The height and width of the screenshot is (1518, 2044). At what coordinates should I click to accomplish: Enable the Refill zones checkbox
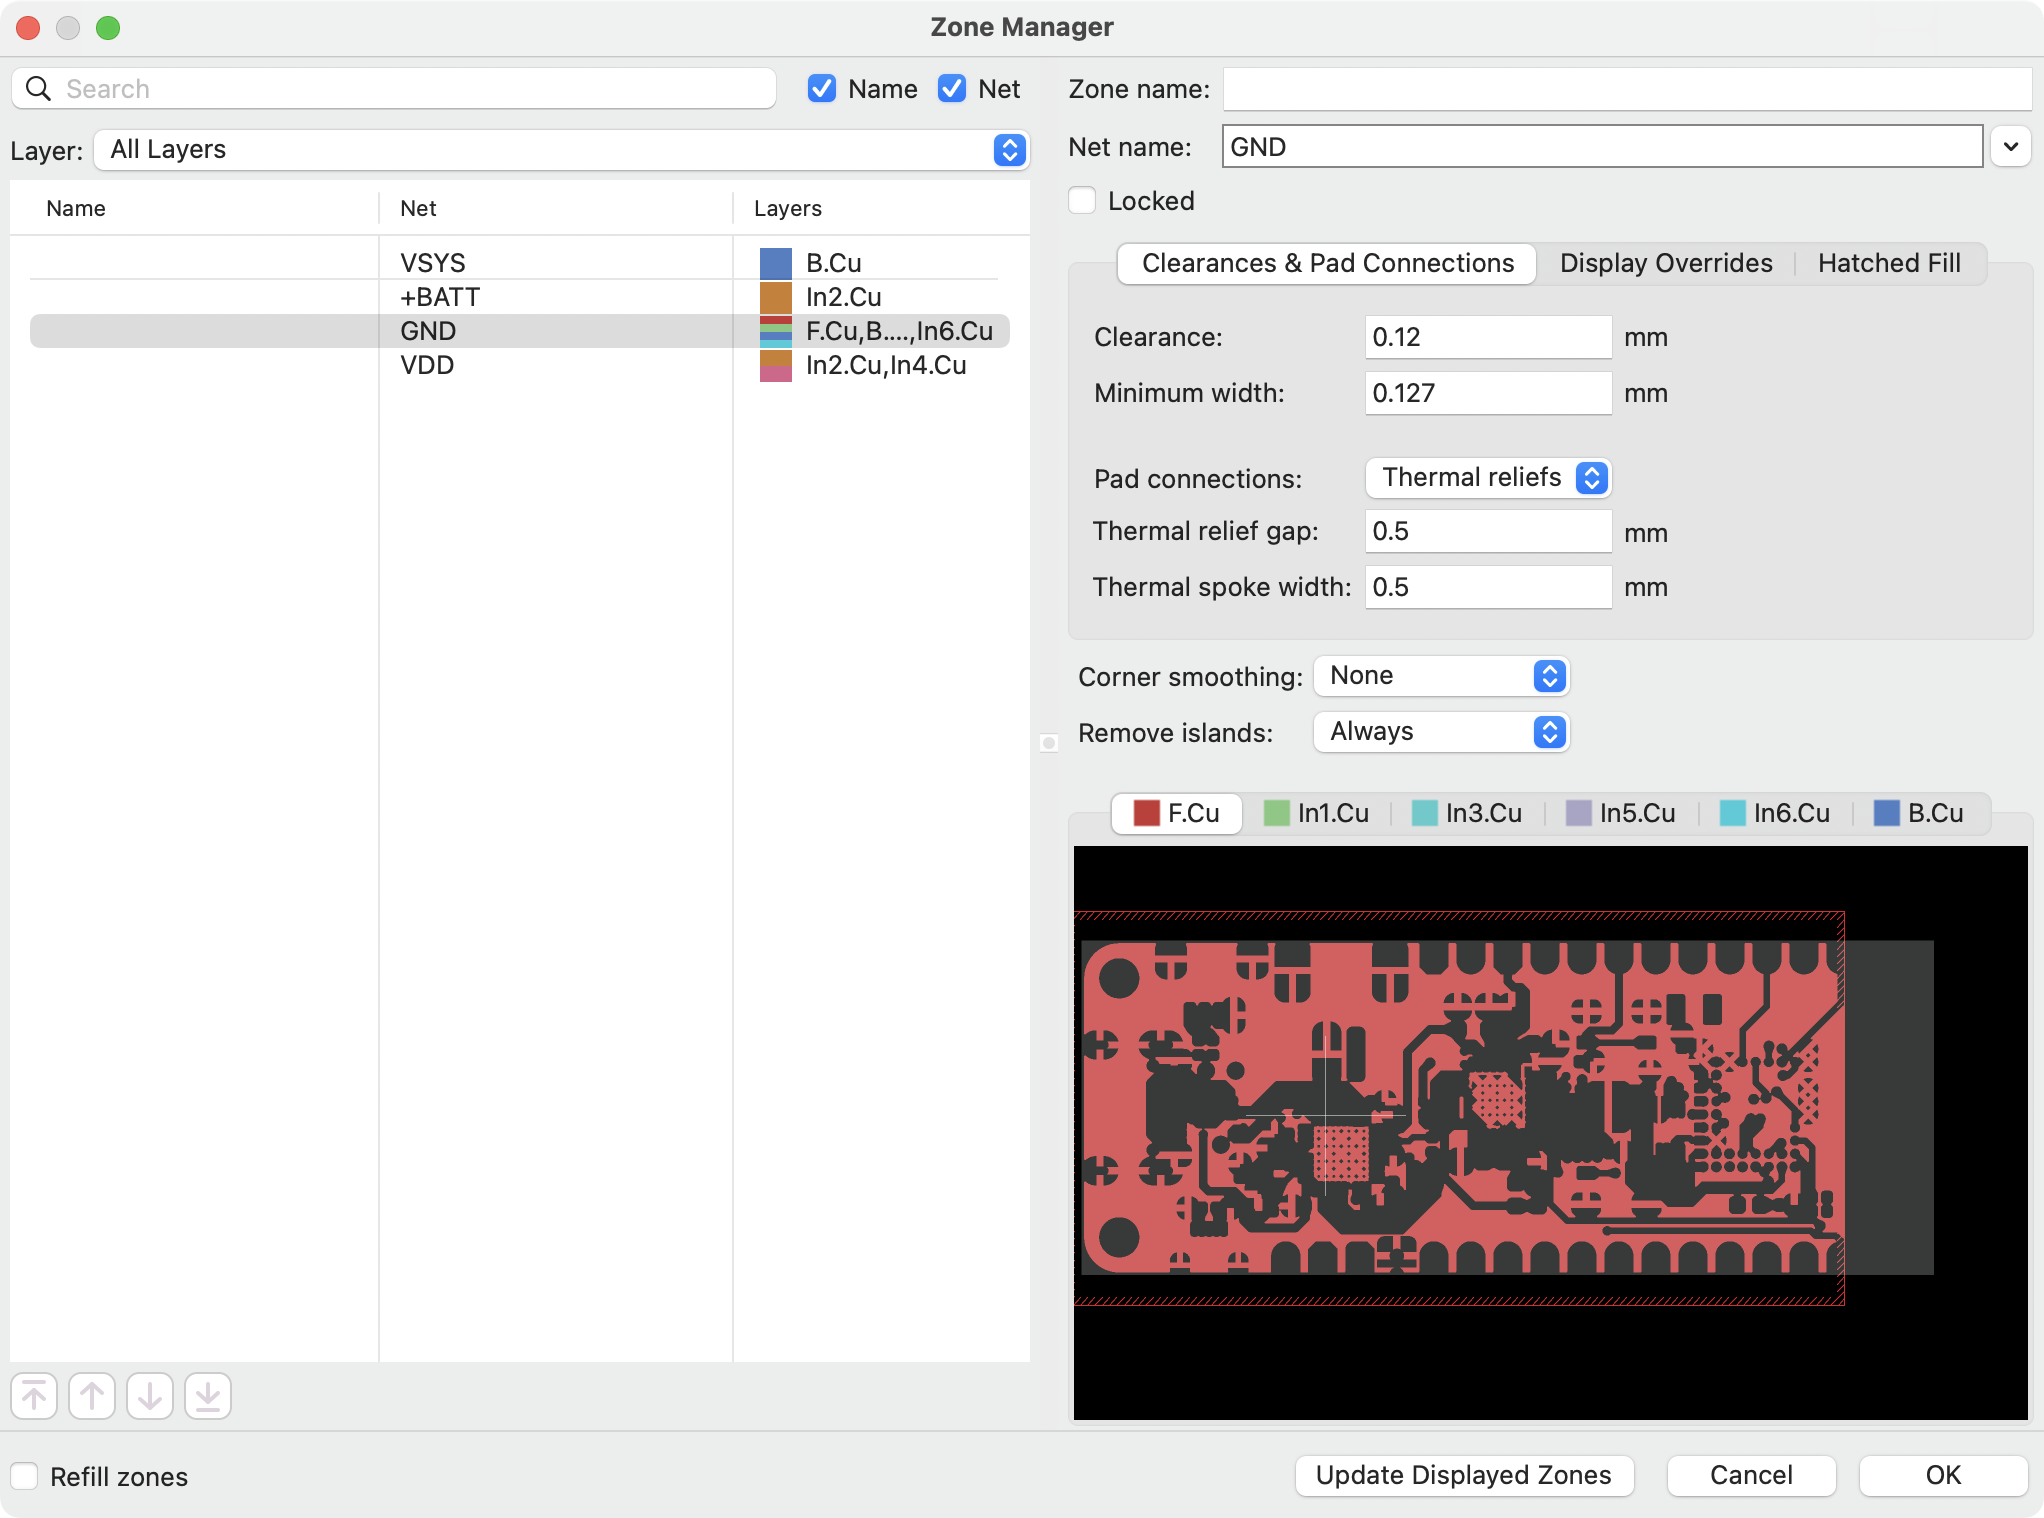pyautogui.click(x=25, y=1476)
